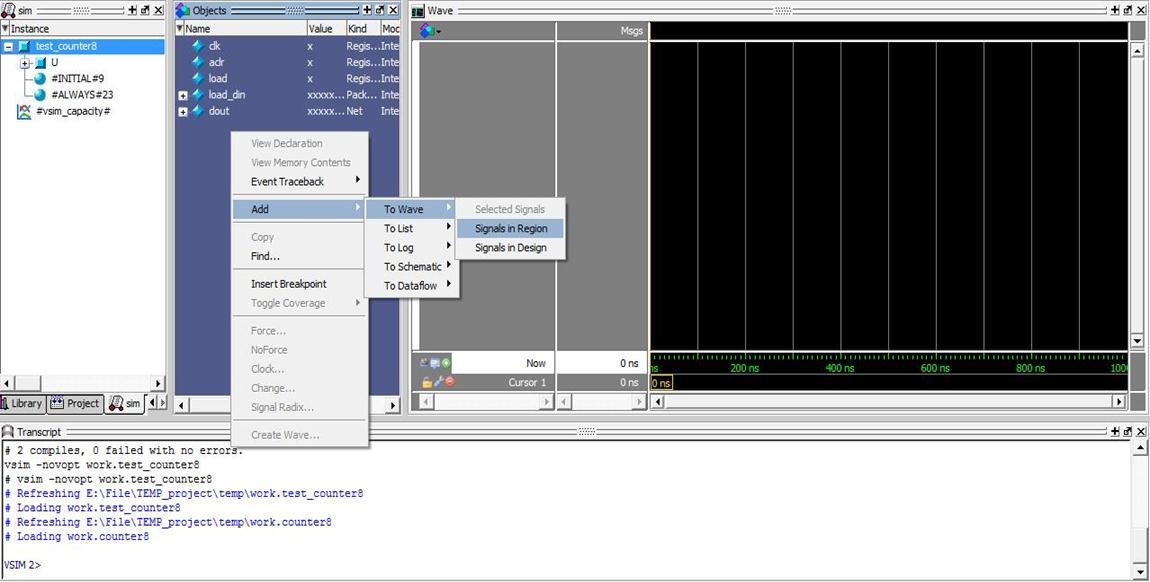This screenshot has height=582, width=1150.
Task: Open the Name column dropdown in Objects
Action: tap(180, 29)
